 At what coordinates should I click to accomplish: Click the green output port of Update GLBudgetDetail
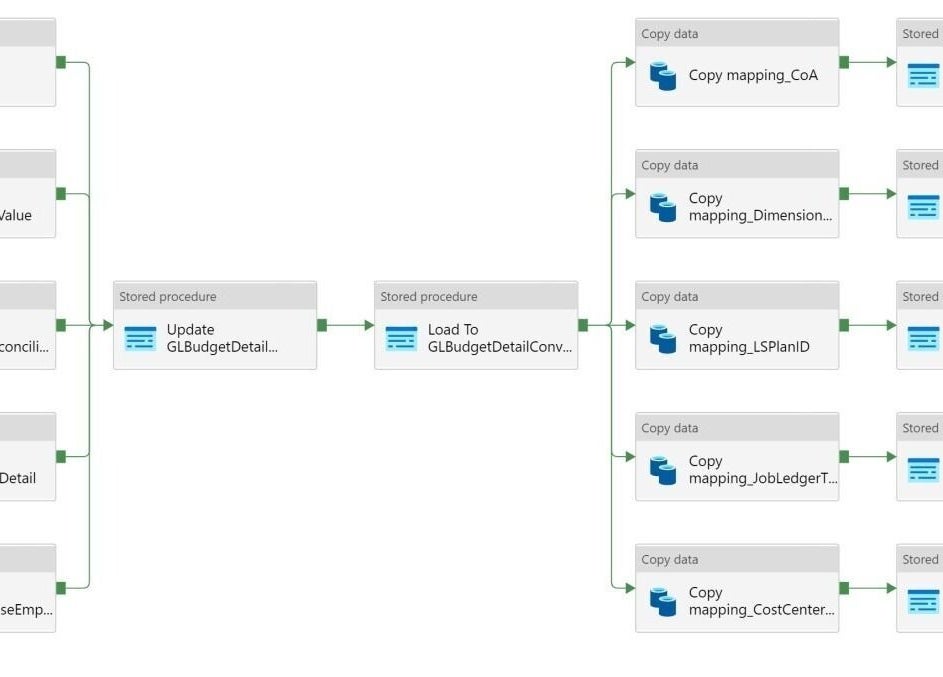tap(322, 325)
